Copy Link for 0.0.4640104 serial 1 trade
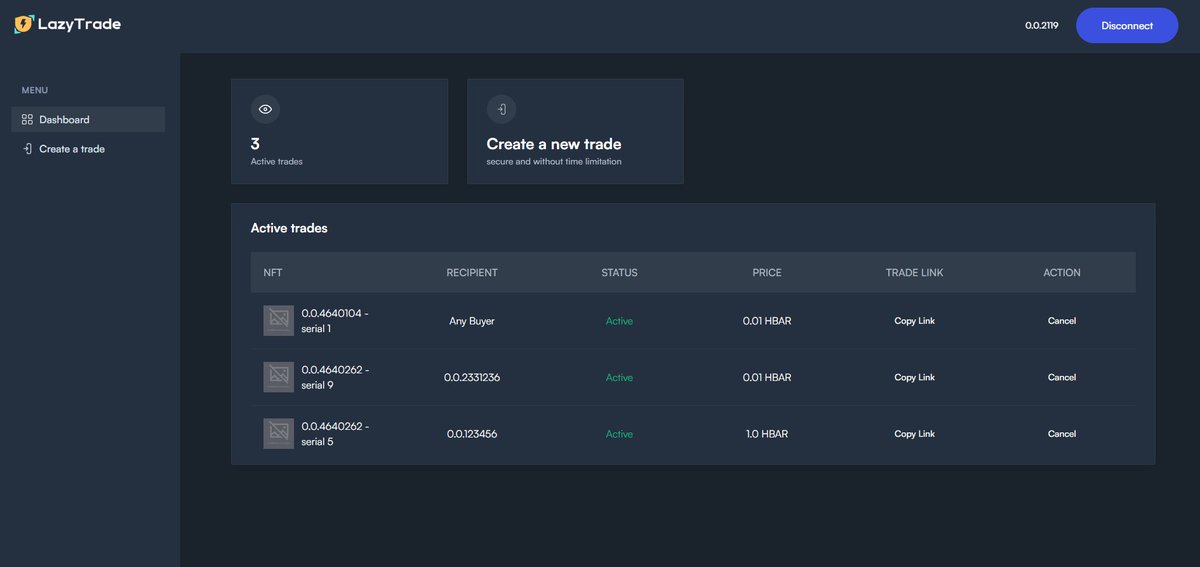The height and width of the screenshot is (567, 1200). 914,321
